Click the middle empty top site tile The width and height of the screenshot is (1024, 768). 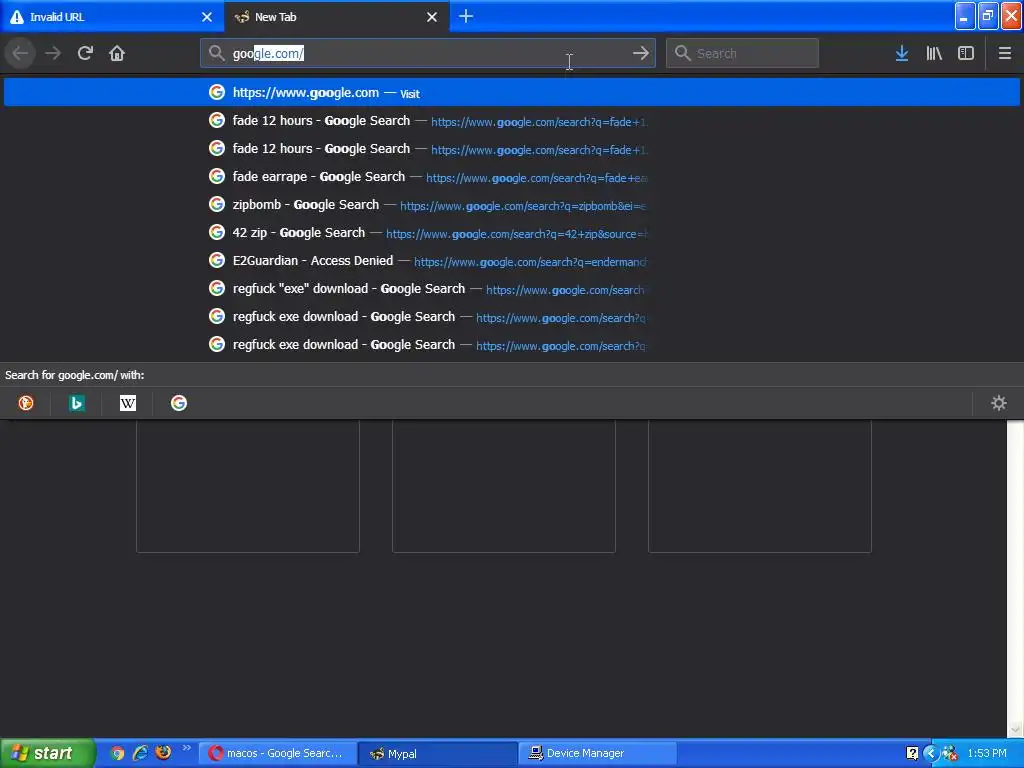[504, 486]
